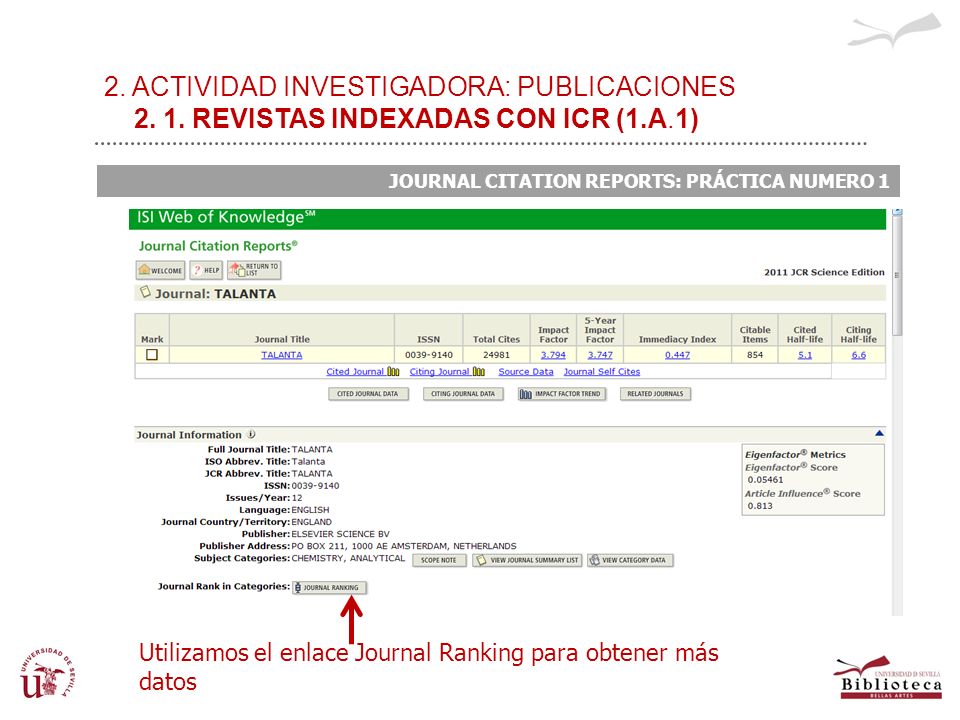Open the Welcome page button
This screenshot has width=960, height=720.
point(160,270)
